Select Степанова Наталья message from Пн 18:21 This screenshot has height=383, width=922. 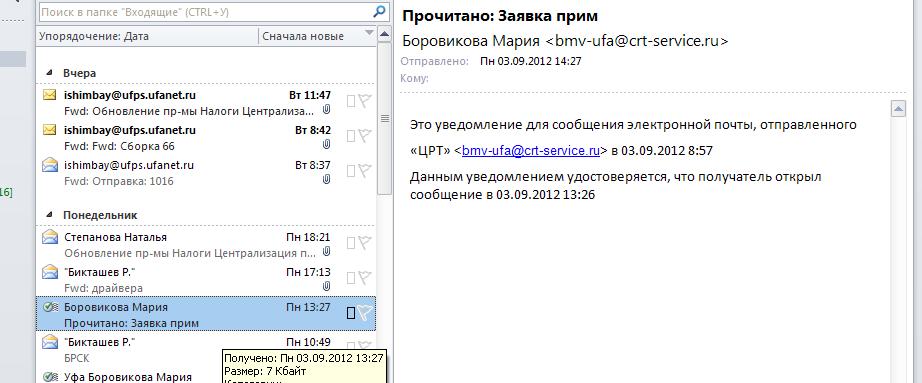(205, 244)
